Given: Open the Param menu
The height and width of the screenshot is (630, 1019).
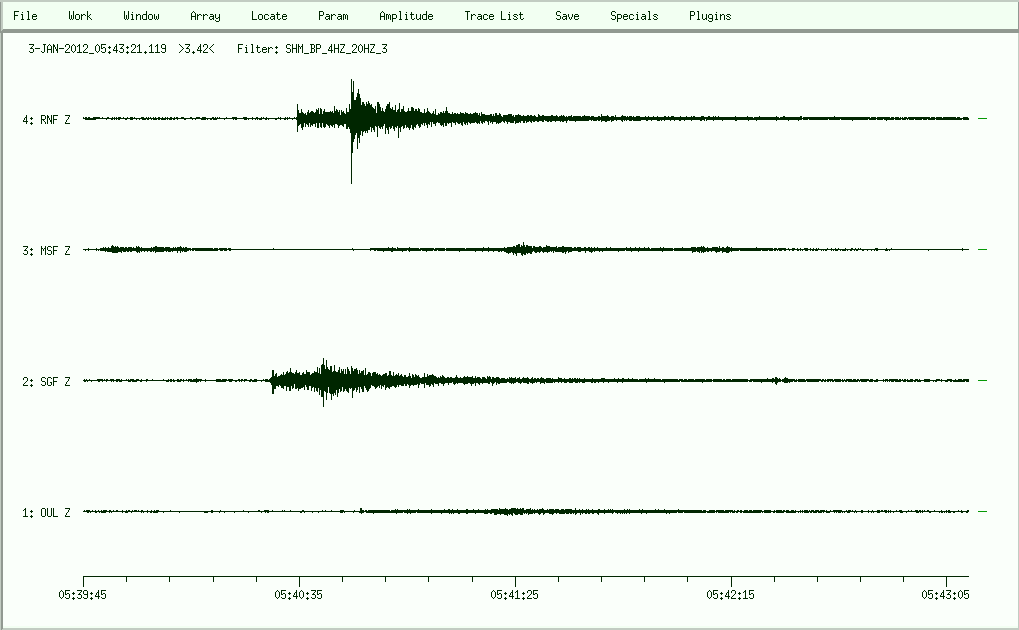Looking at the screenshot, I should (333, 16).
